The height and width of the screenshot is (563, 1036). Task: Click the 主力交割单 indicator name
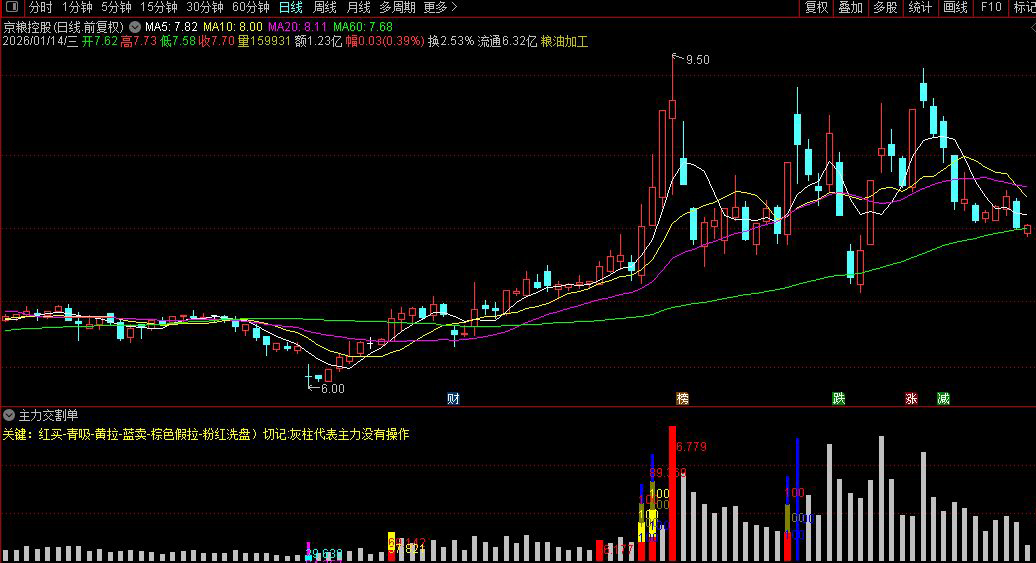tap(48, 415)
